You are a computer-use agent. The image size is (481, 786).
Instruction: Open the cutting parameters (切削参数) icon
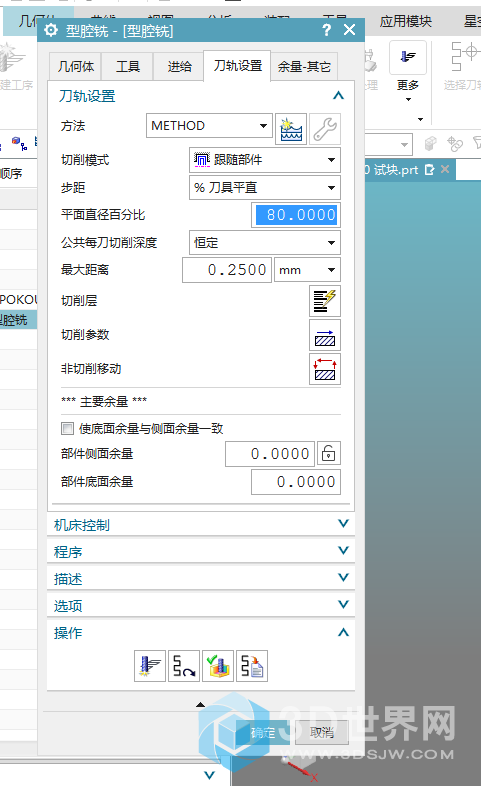[325, 335]
